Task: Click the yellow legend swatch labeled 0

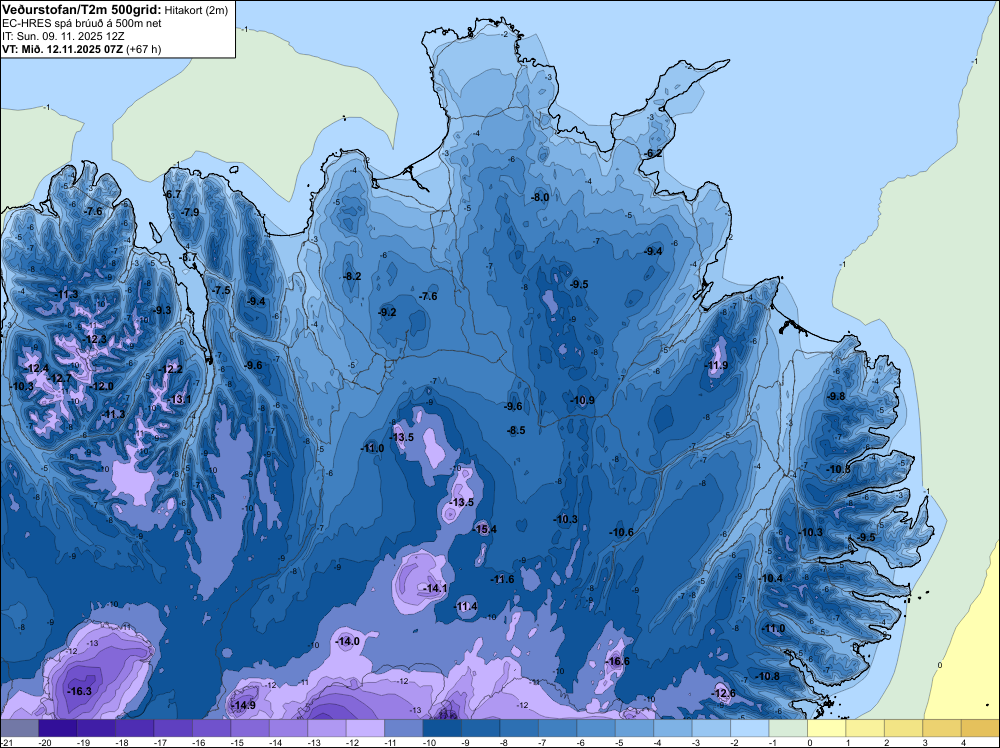Action: click(x=827, y=728)
